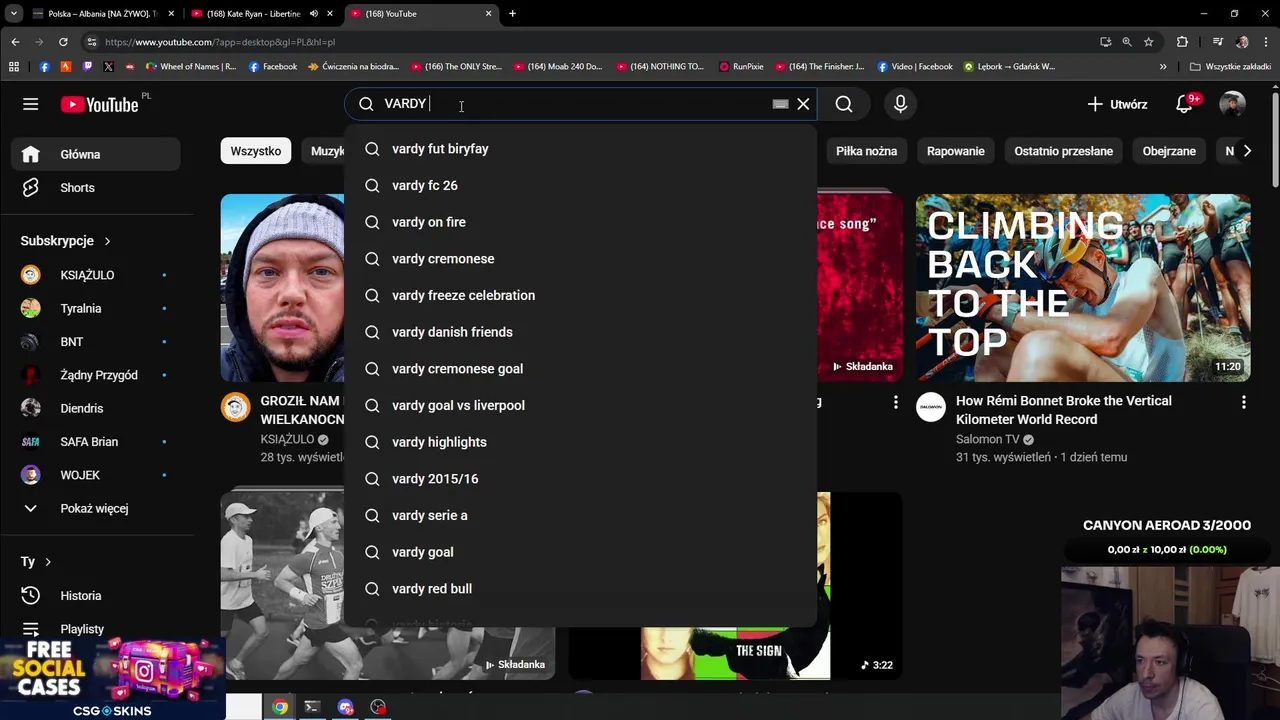Reload the page in Chrome
Viewport: 1280px width, 720px height.
[x=63, y=42]
